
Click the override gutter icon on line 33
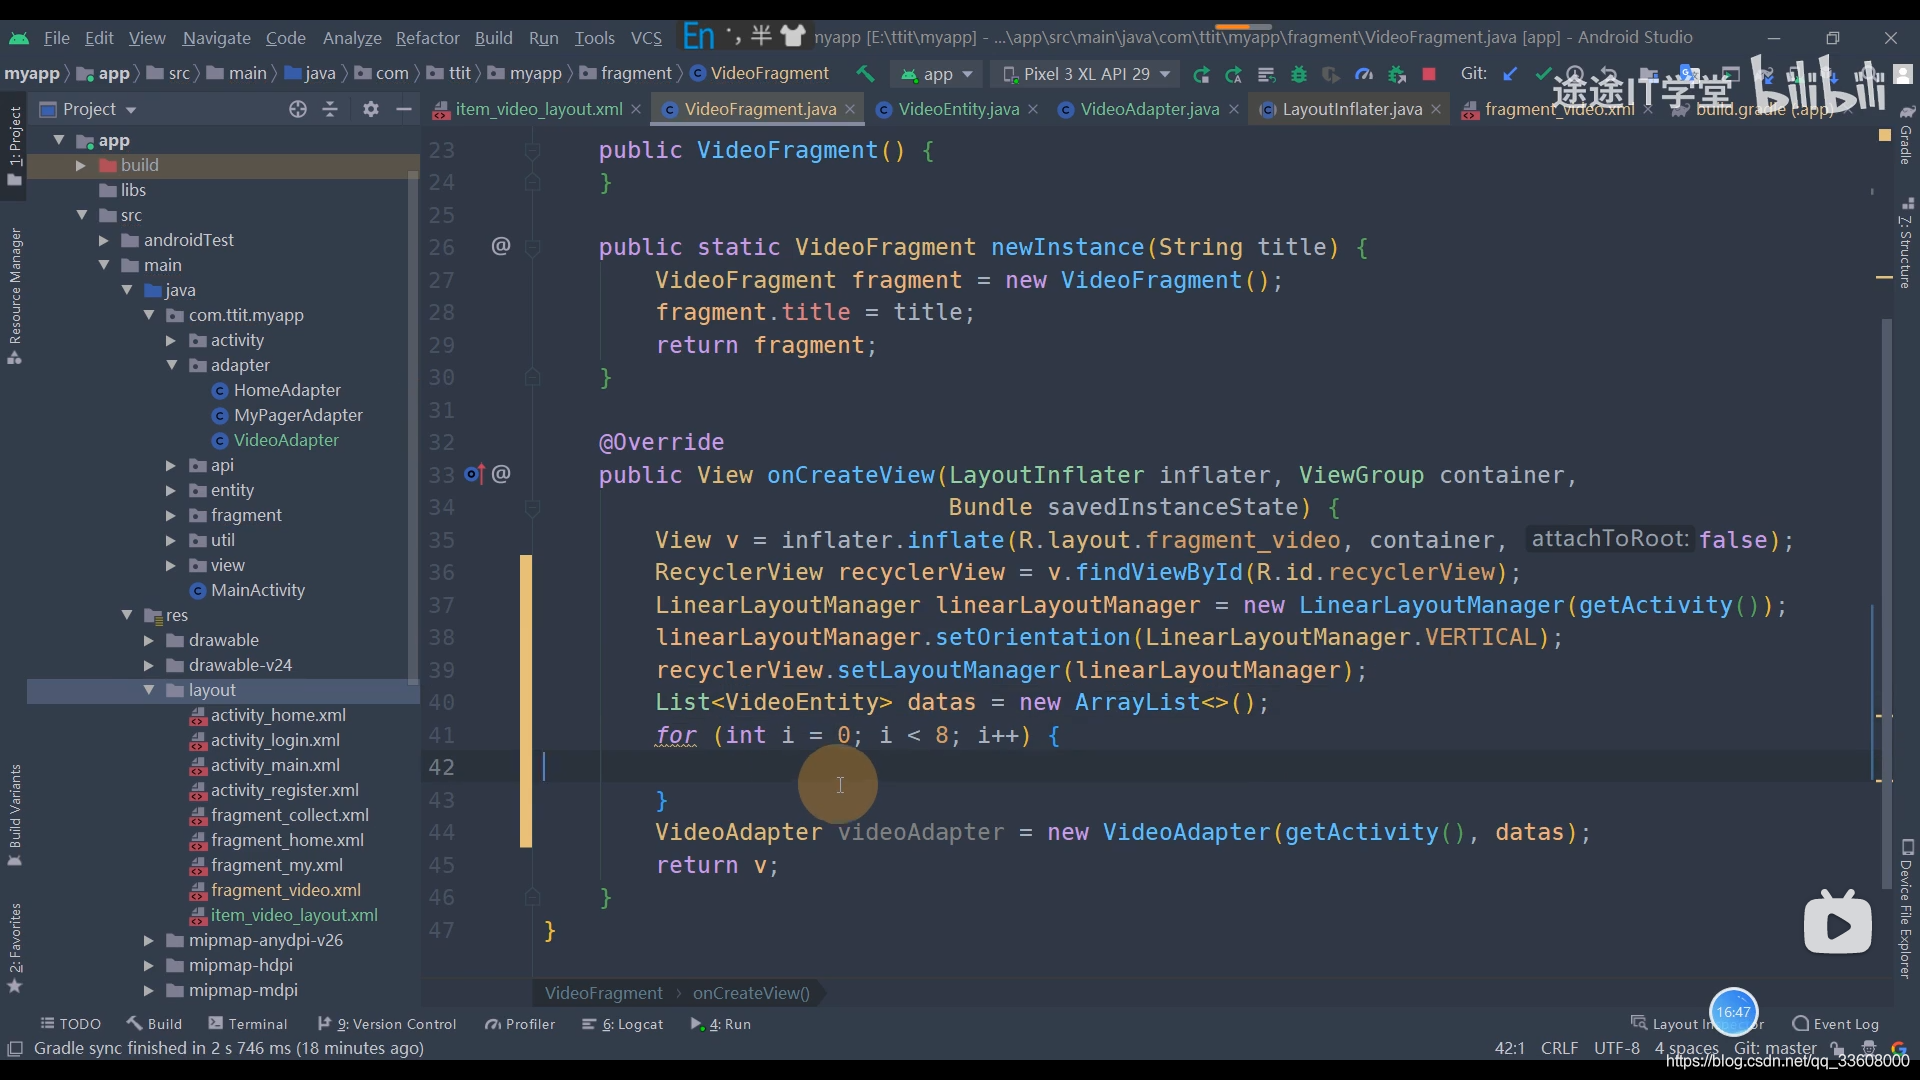[474, 474]
